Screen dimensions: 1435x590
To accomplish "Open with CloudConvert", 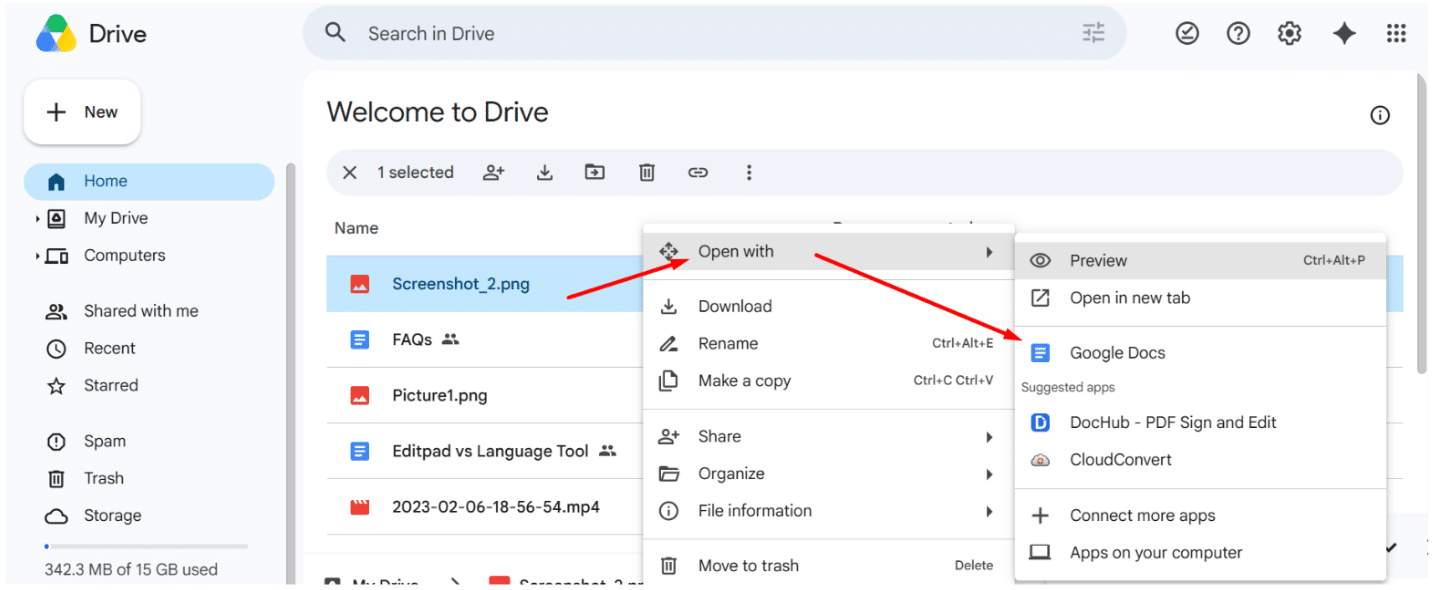I will click(x=1200, y=459).
